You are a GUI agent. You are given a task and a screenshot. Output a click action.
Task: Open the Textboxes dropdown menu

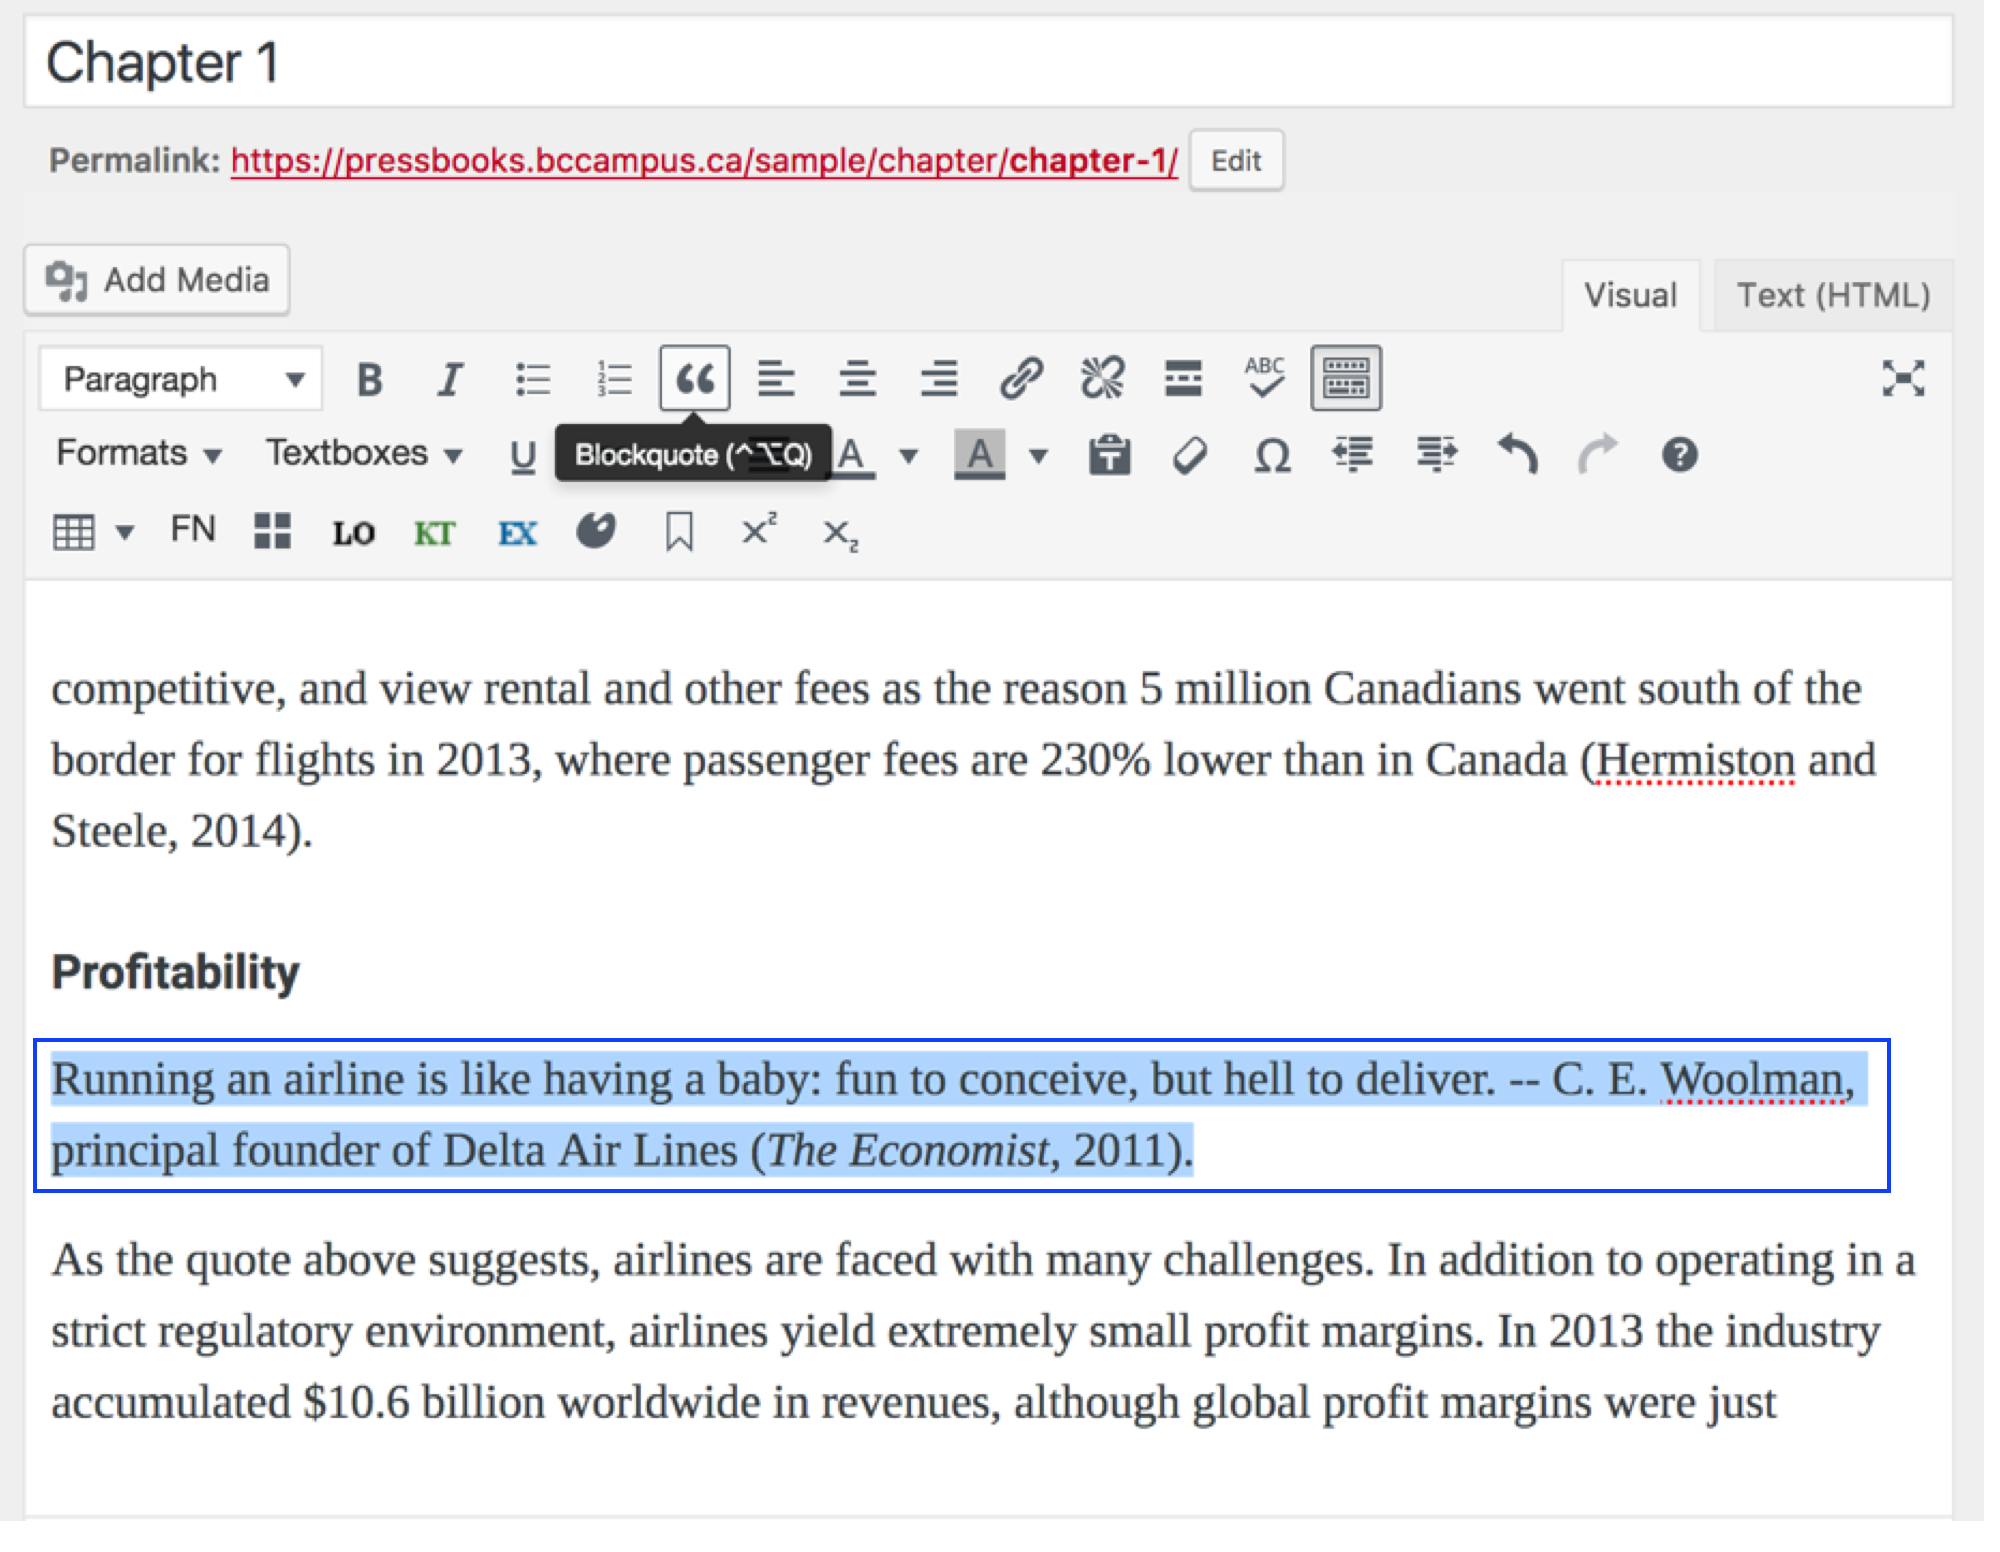[363, 453]
